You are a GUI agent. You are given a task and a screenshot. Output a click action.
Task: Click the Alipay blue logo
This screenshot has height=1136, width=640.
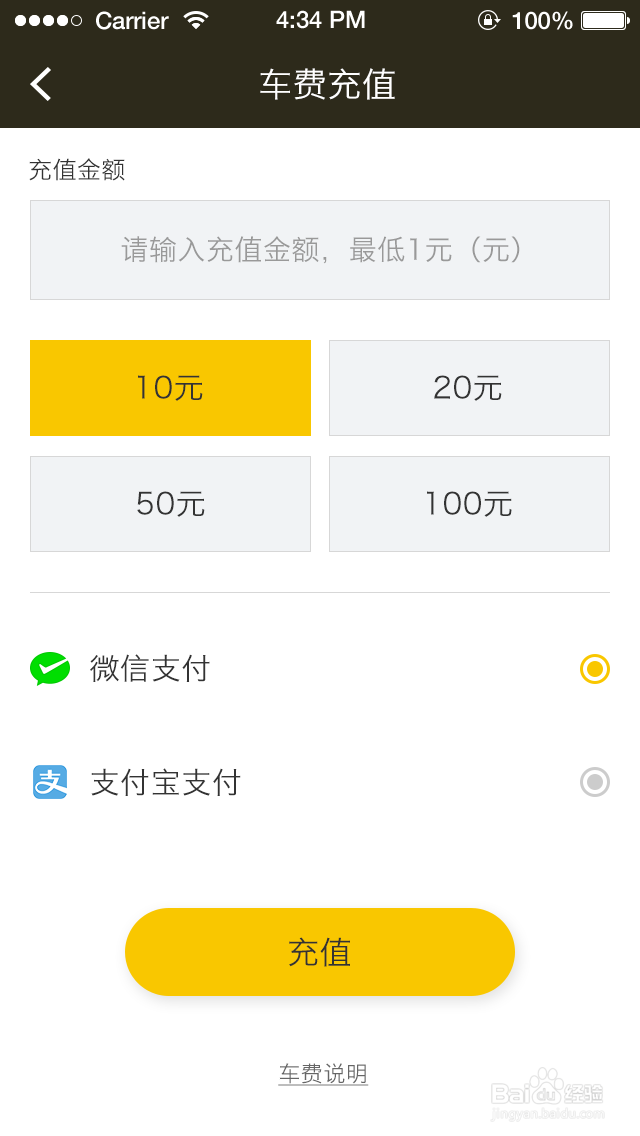(50, 782)
